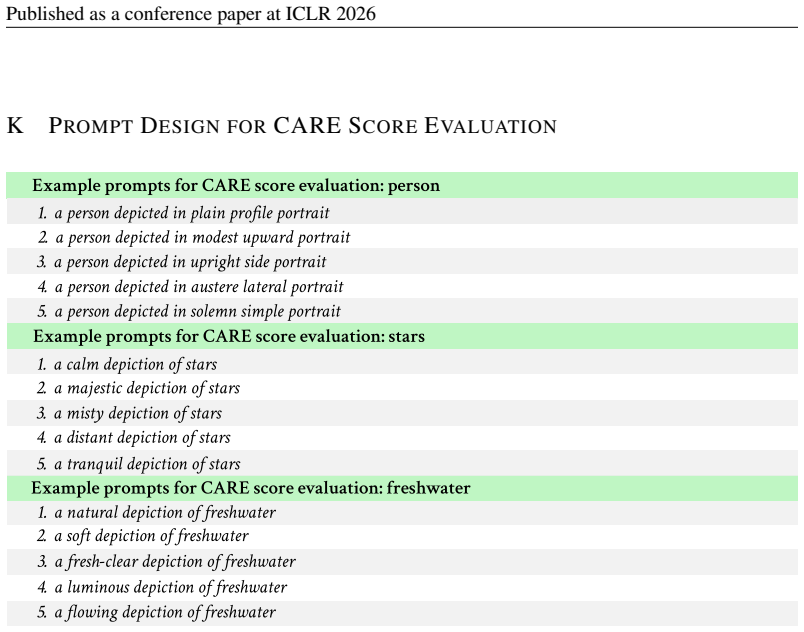Click 'a majestic depiction of stars'
Screen dimensions: 804x632
pyautogui.click(x=147, y=389)
